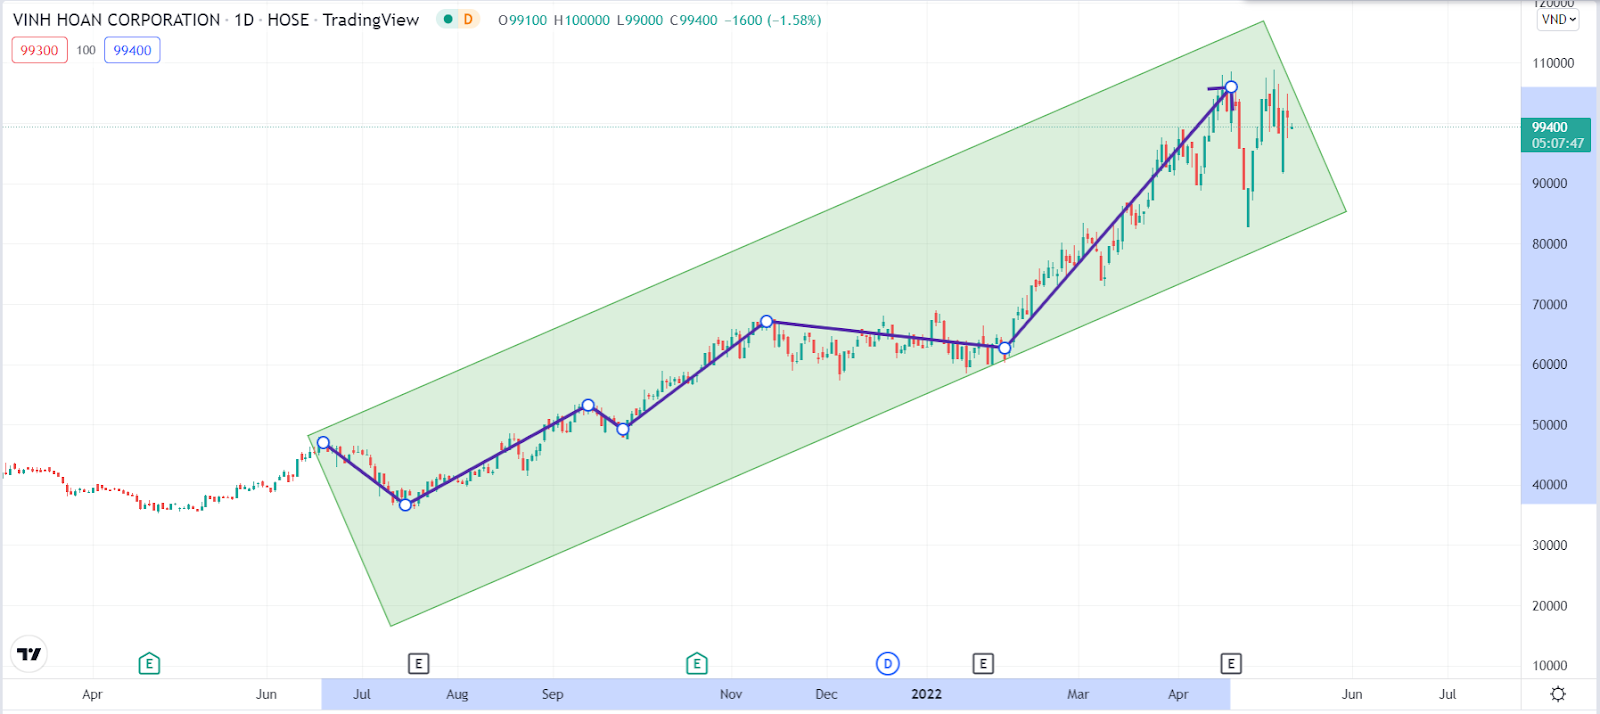Open the TradingView logo link
1600x714 pixels.
pyautogui.click(x=29, y=654)
